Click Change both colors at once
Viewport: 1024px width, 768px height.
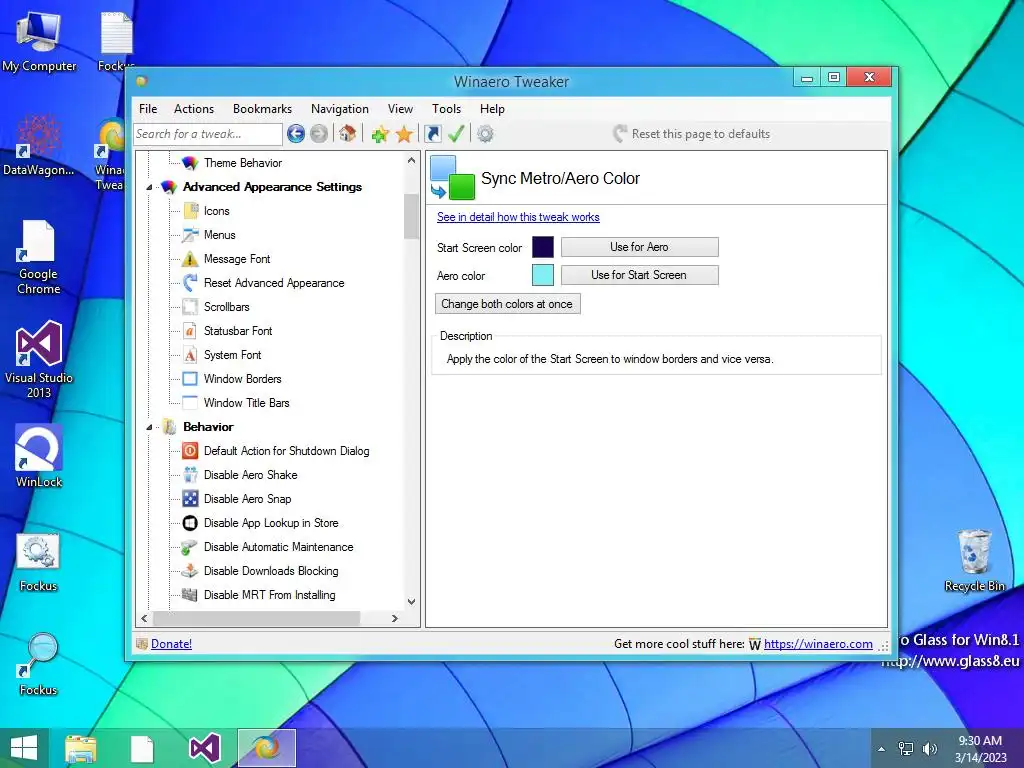click(507, 304)
